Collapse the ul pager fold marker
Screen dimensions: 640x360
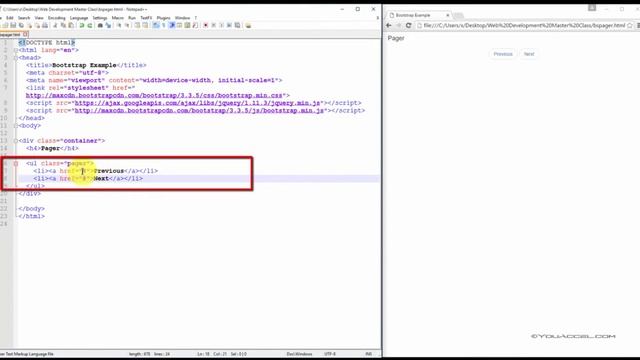coord(16,163)
